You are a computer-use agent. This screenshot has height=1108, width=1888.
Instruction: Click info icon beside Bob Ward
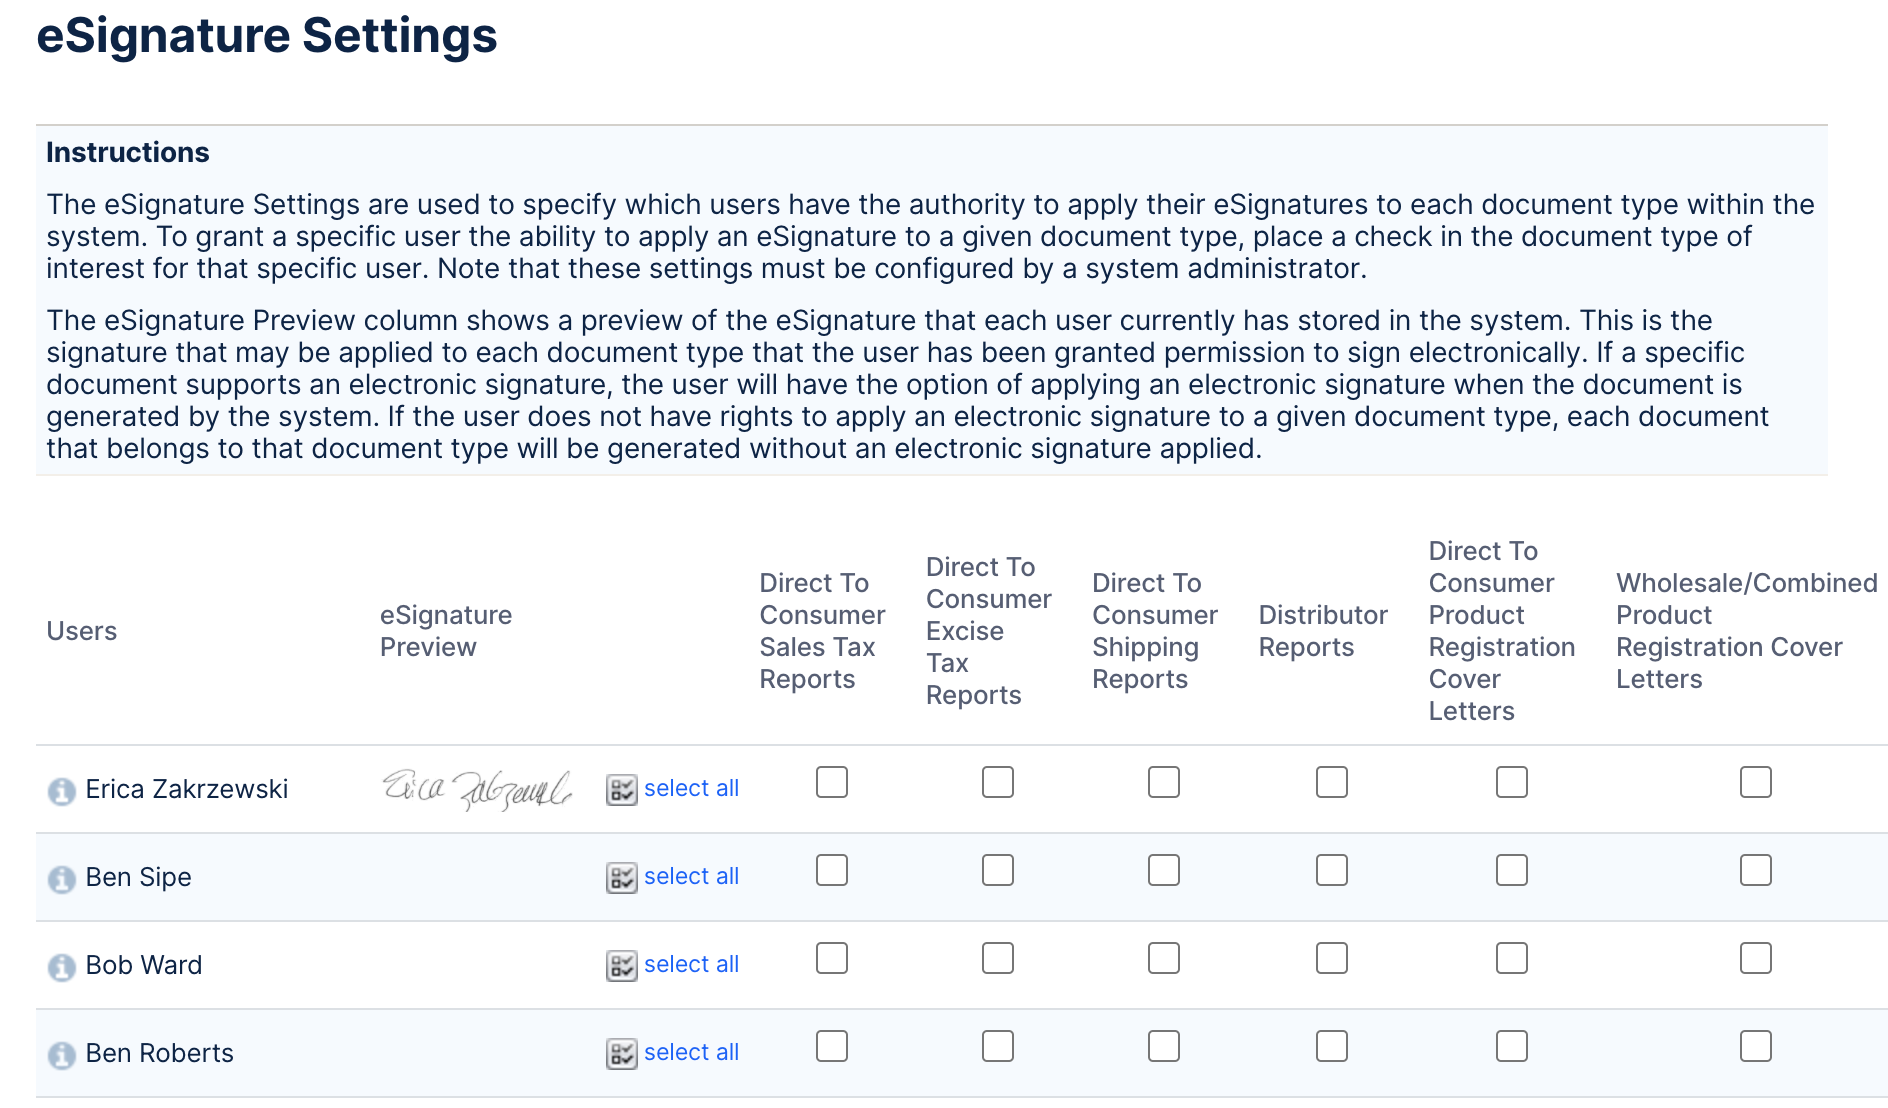click(61, 967)
